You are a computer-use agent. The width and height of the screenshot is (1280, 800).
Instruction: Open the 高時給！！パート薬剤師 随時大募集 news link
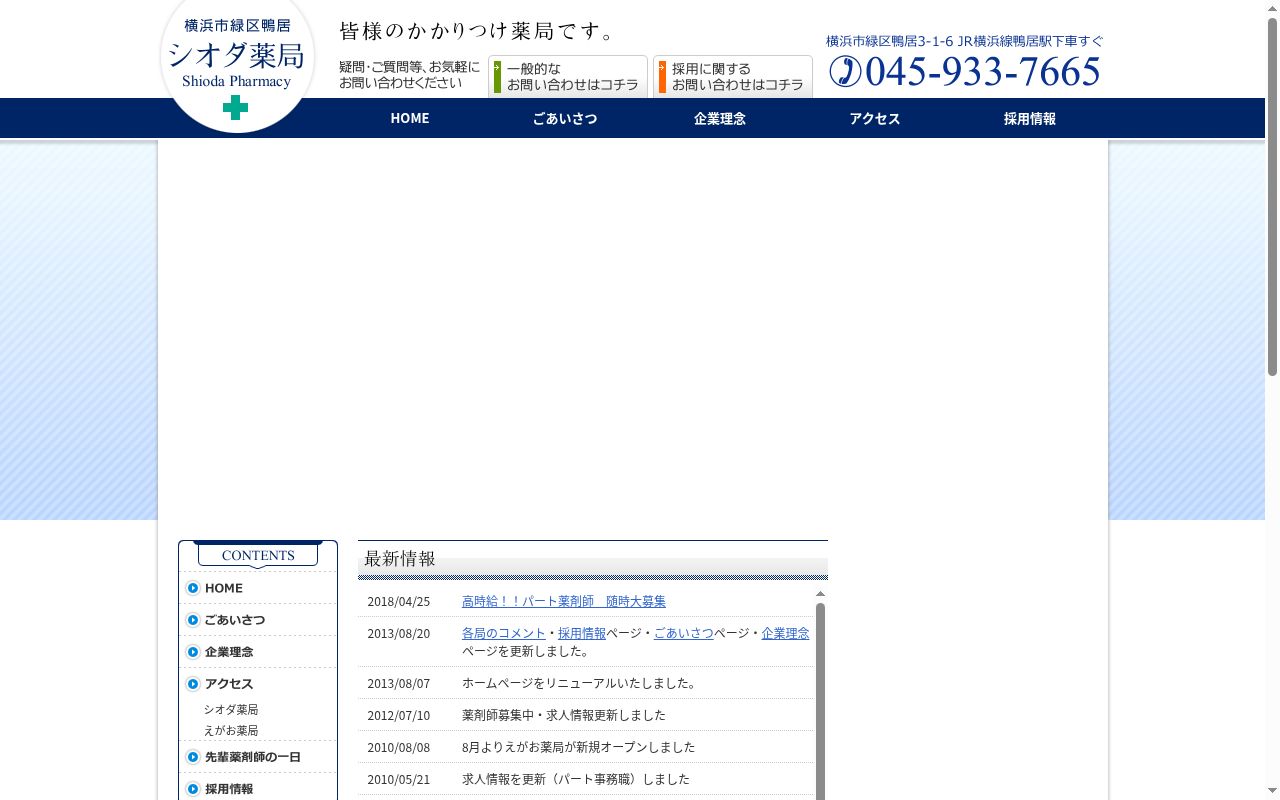(564, 601)
